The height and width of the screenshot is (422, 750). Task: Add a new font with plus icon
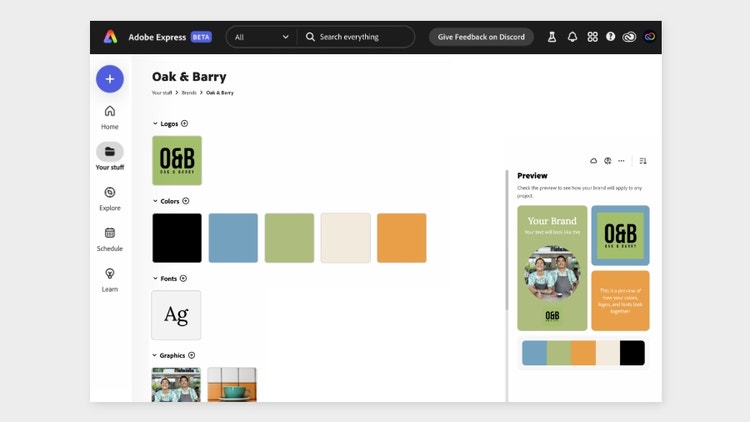[x=183, y=278]
